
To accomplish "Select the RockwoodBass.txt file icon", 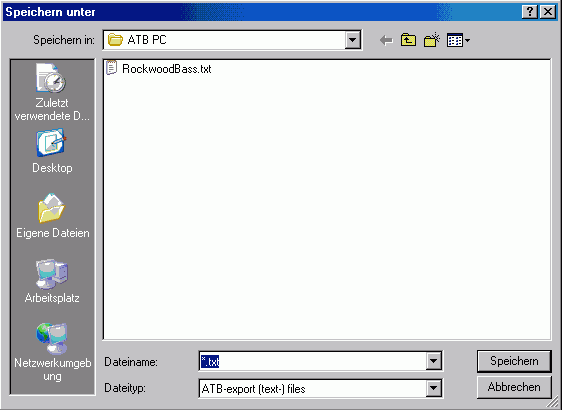I will [x=111, y=68].
